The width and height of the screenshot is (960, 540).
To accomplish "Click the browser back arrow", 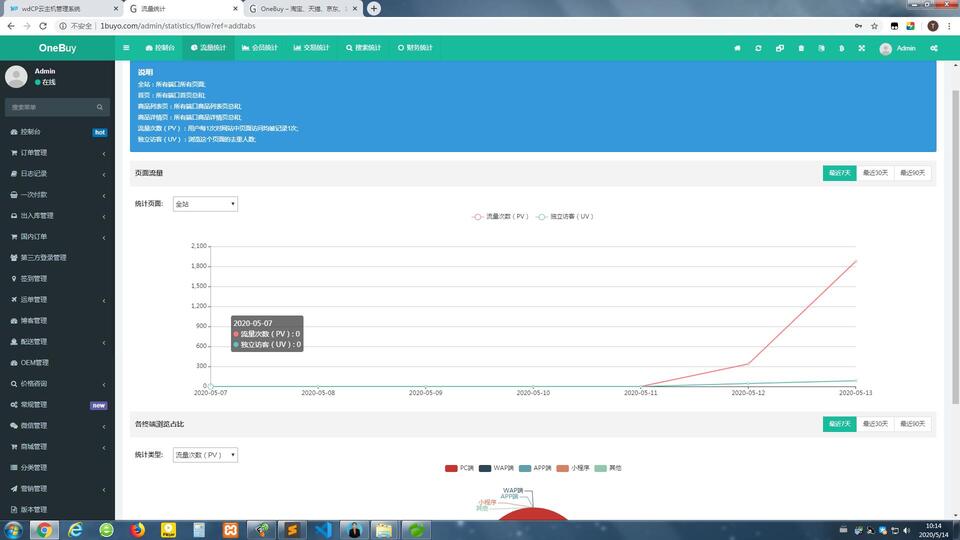I will [x=11, y=26].
